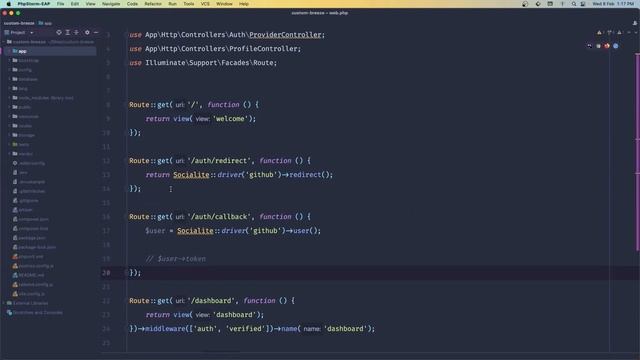The height and width of the screenshot is (360, 640).
Task: Select the .editorconfig gear file icon
Action: pyautogui.click(x=15, y=163)
